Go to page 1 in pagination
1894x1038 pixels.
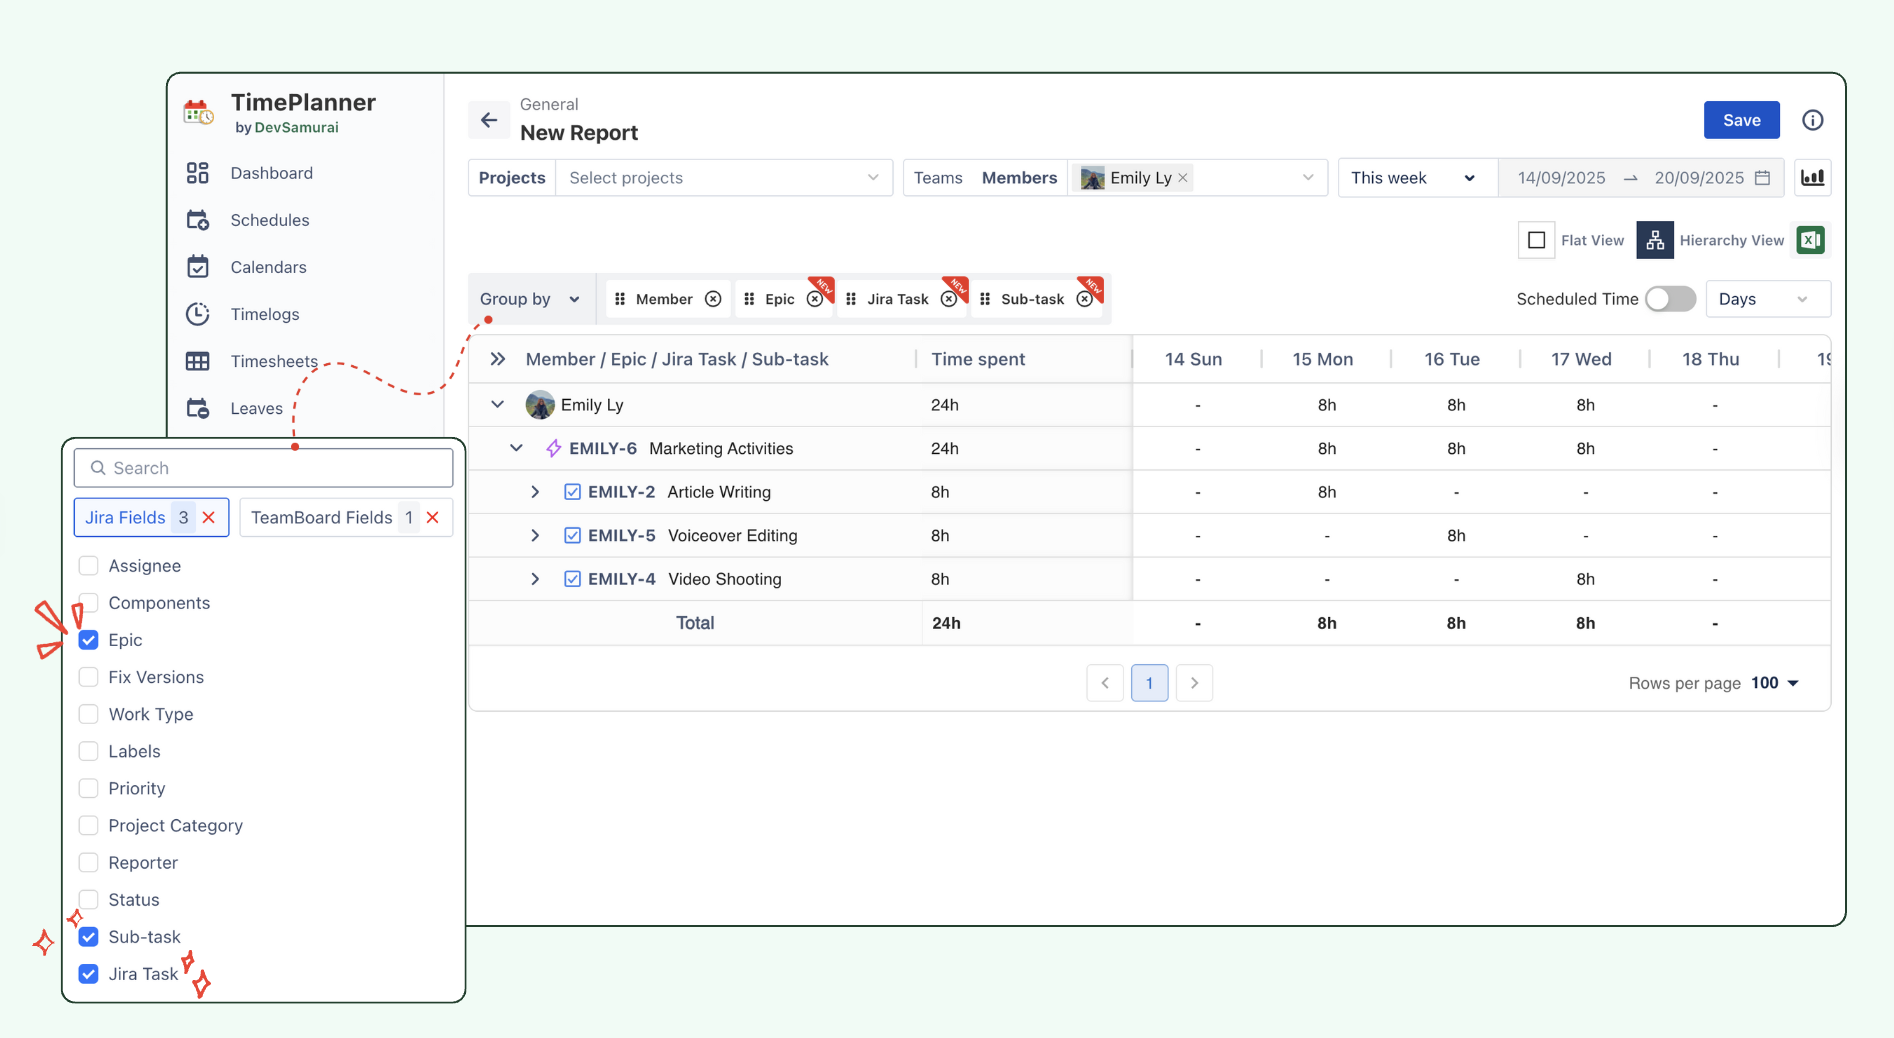(1149, 683)
